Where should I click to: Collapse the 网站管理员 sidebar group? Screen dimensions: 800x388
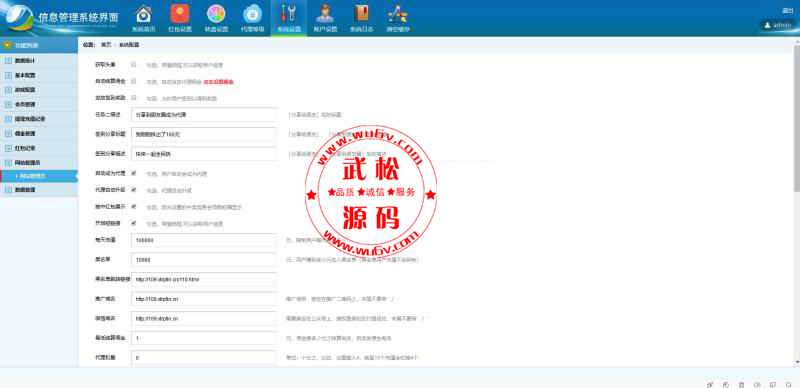(x=39, y=163)
